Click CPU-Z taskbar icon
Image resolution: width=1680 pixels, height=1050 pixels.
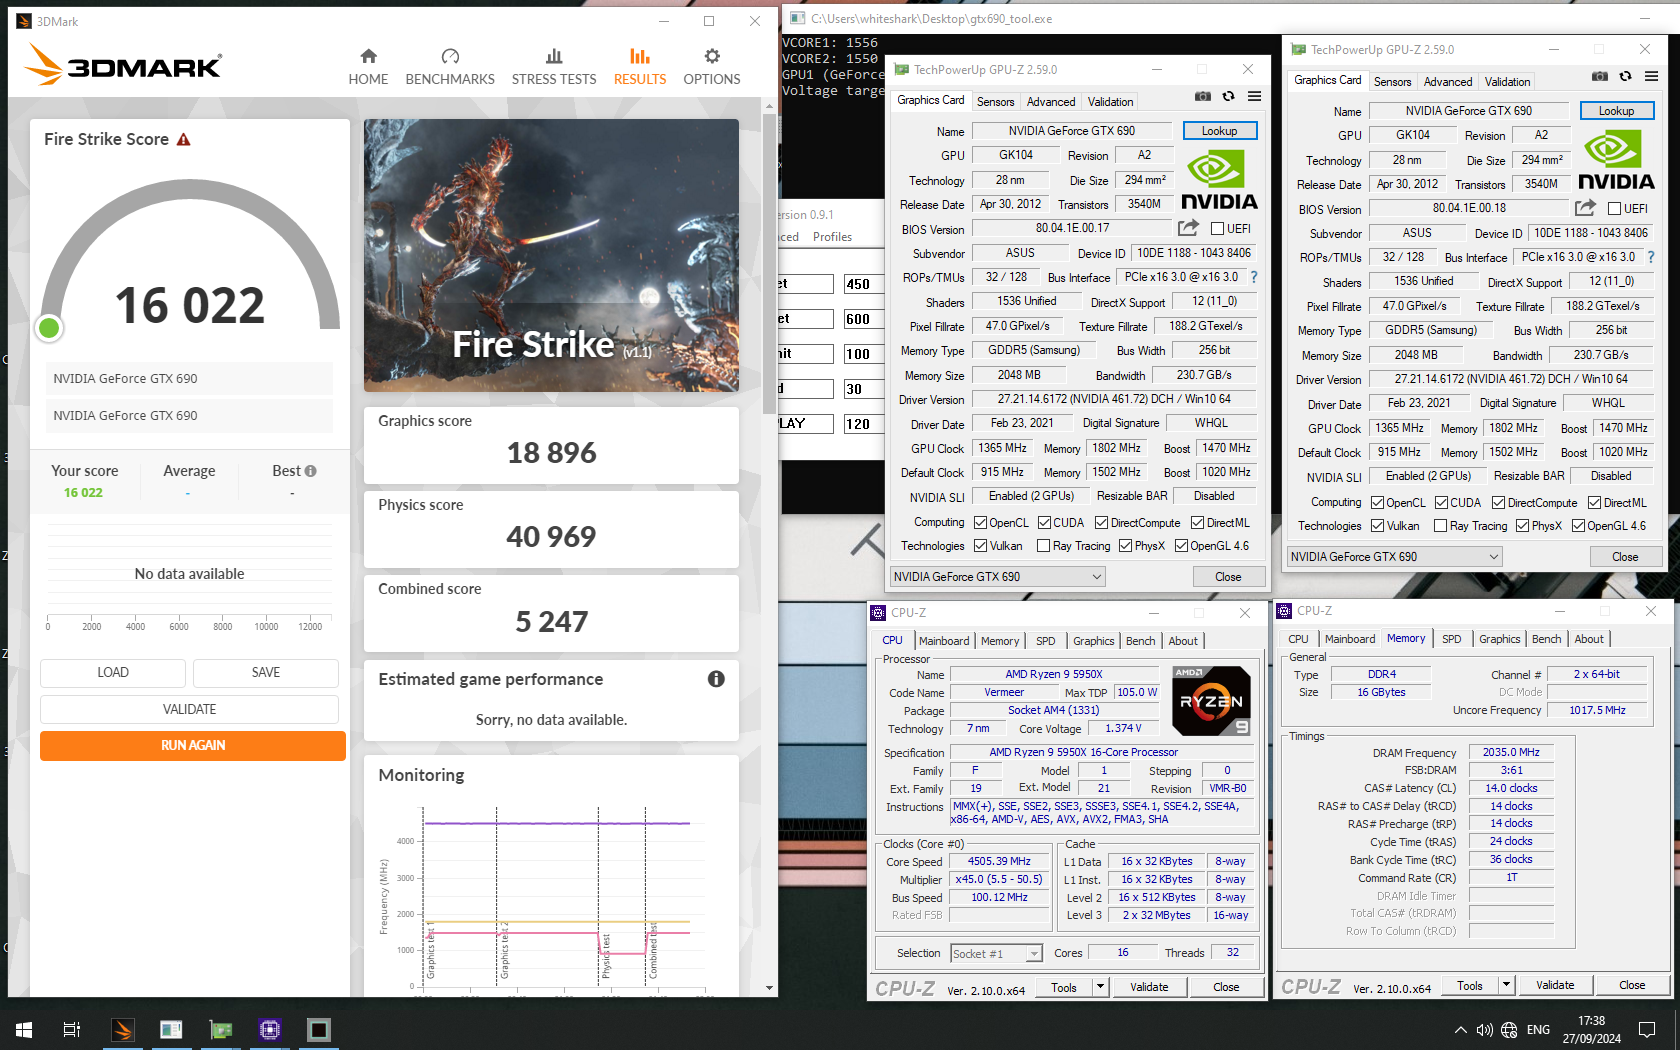(x=269, y=1029)
